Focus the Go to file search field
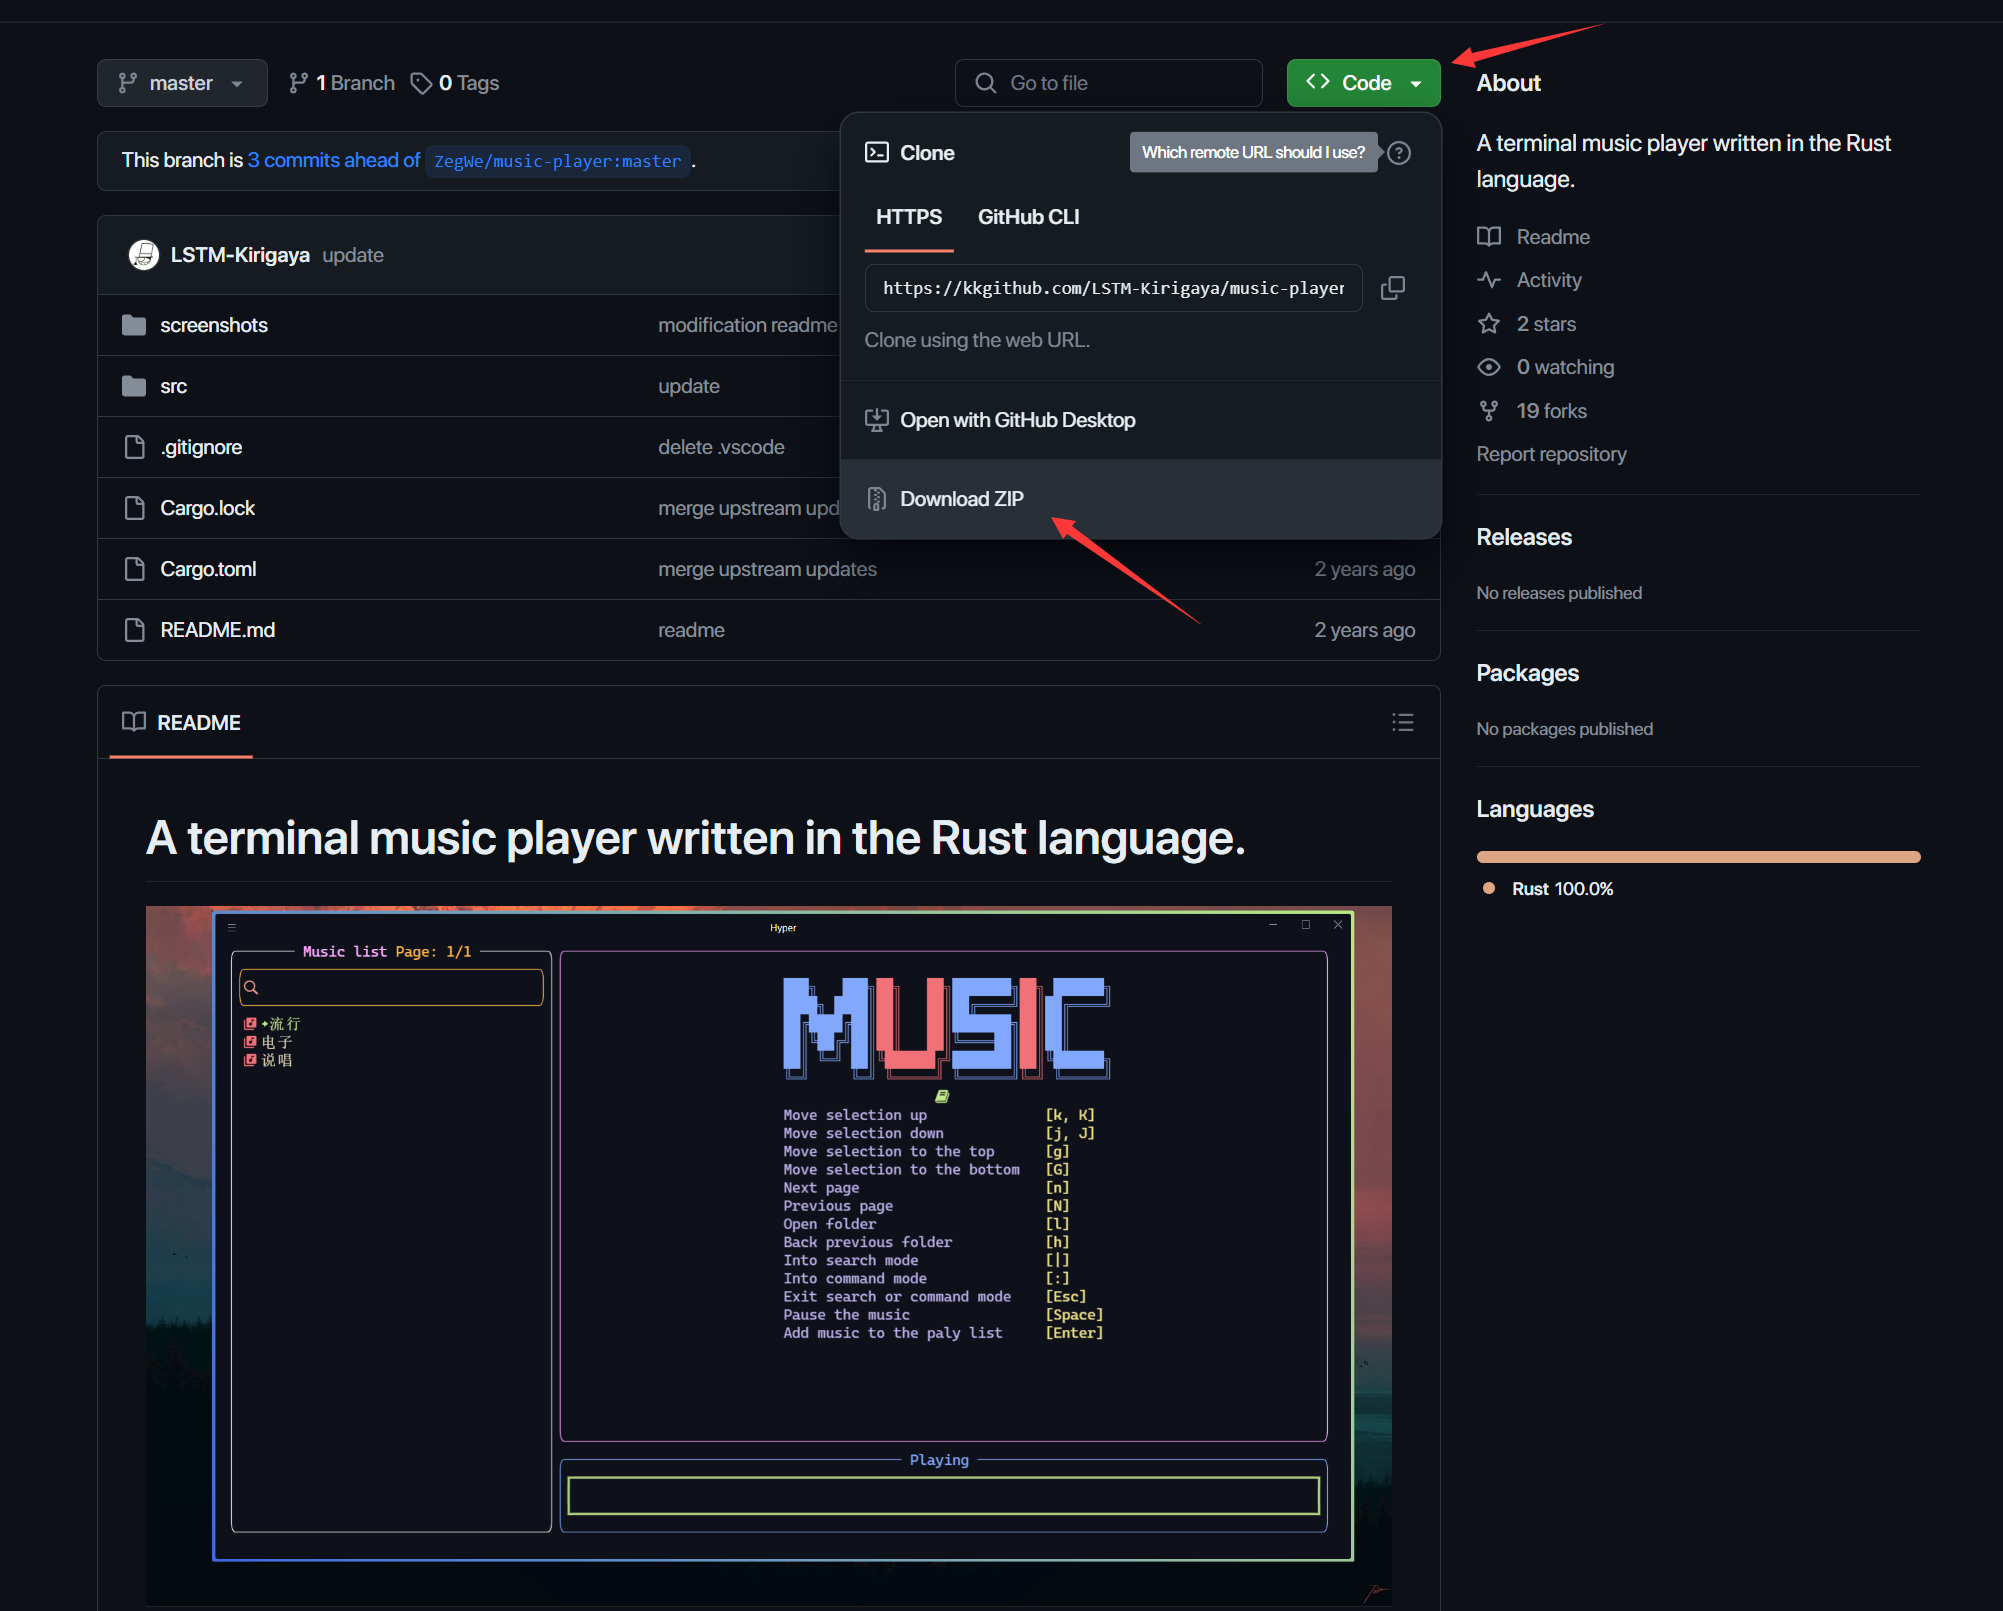This screenshot has width=2003, height=1611. (x=1109, y=83)
